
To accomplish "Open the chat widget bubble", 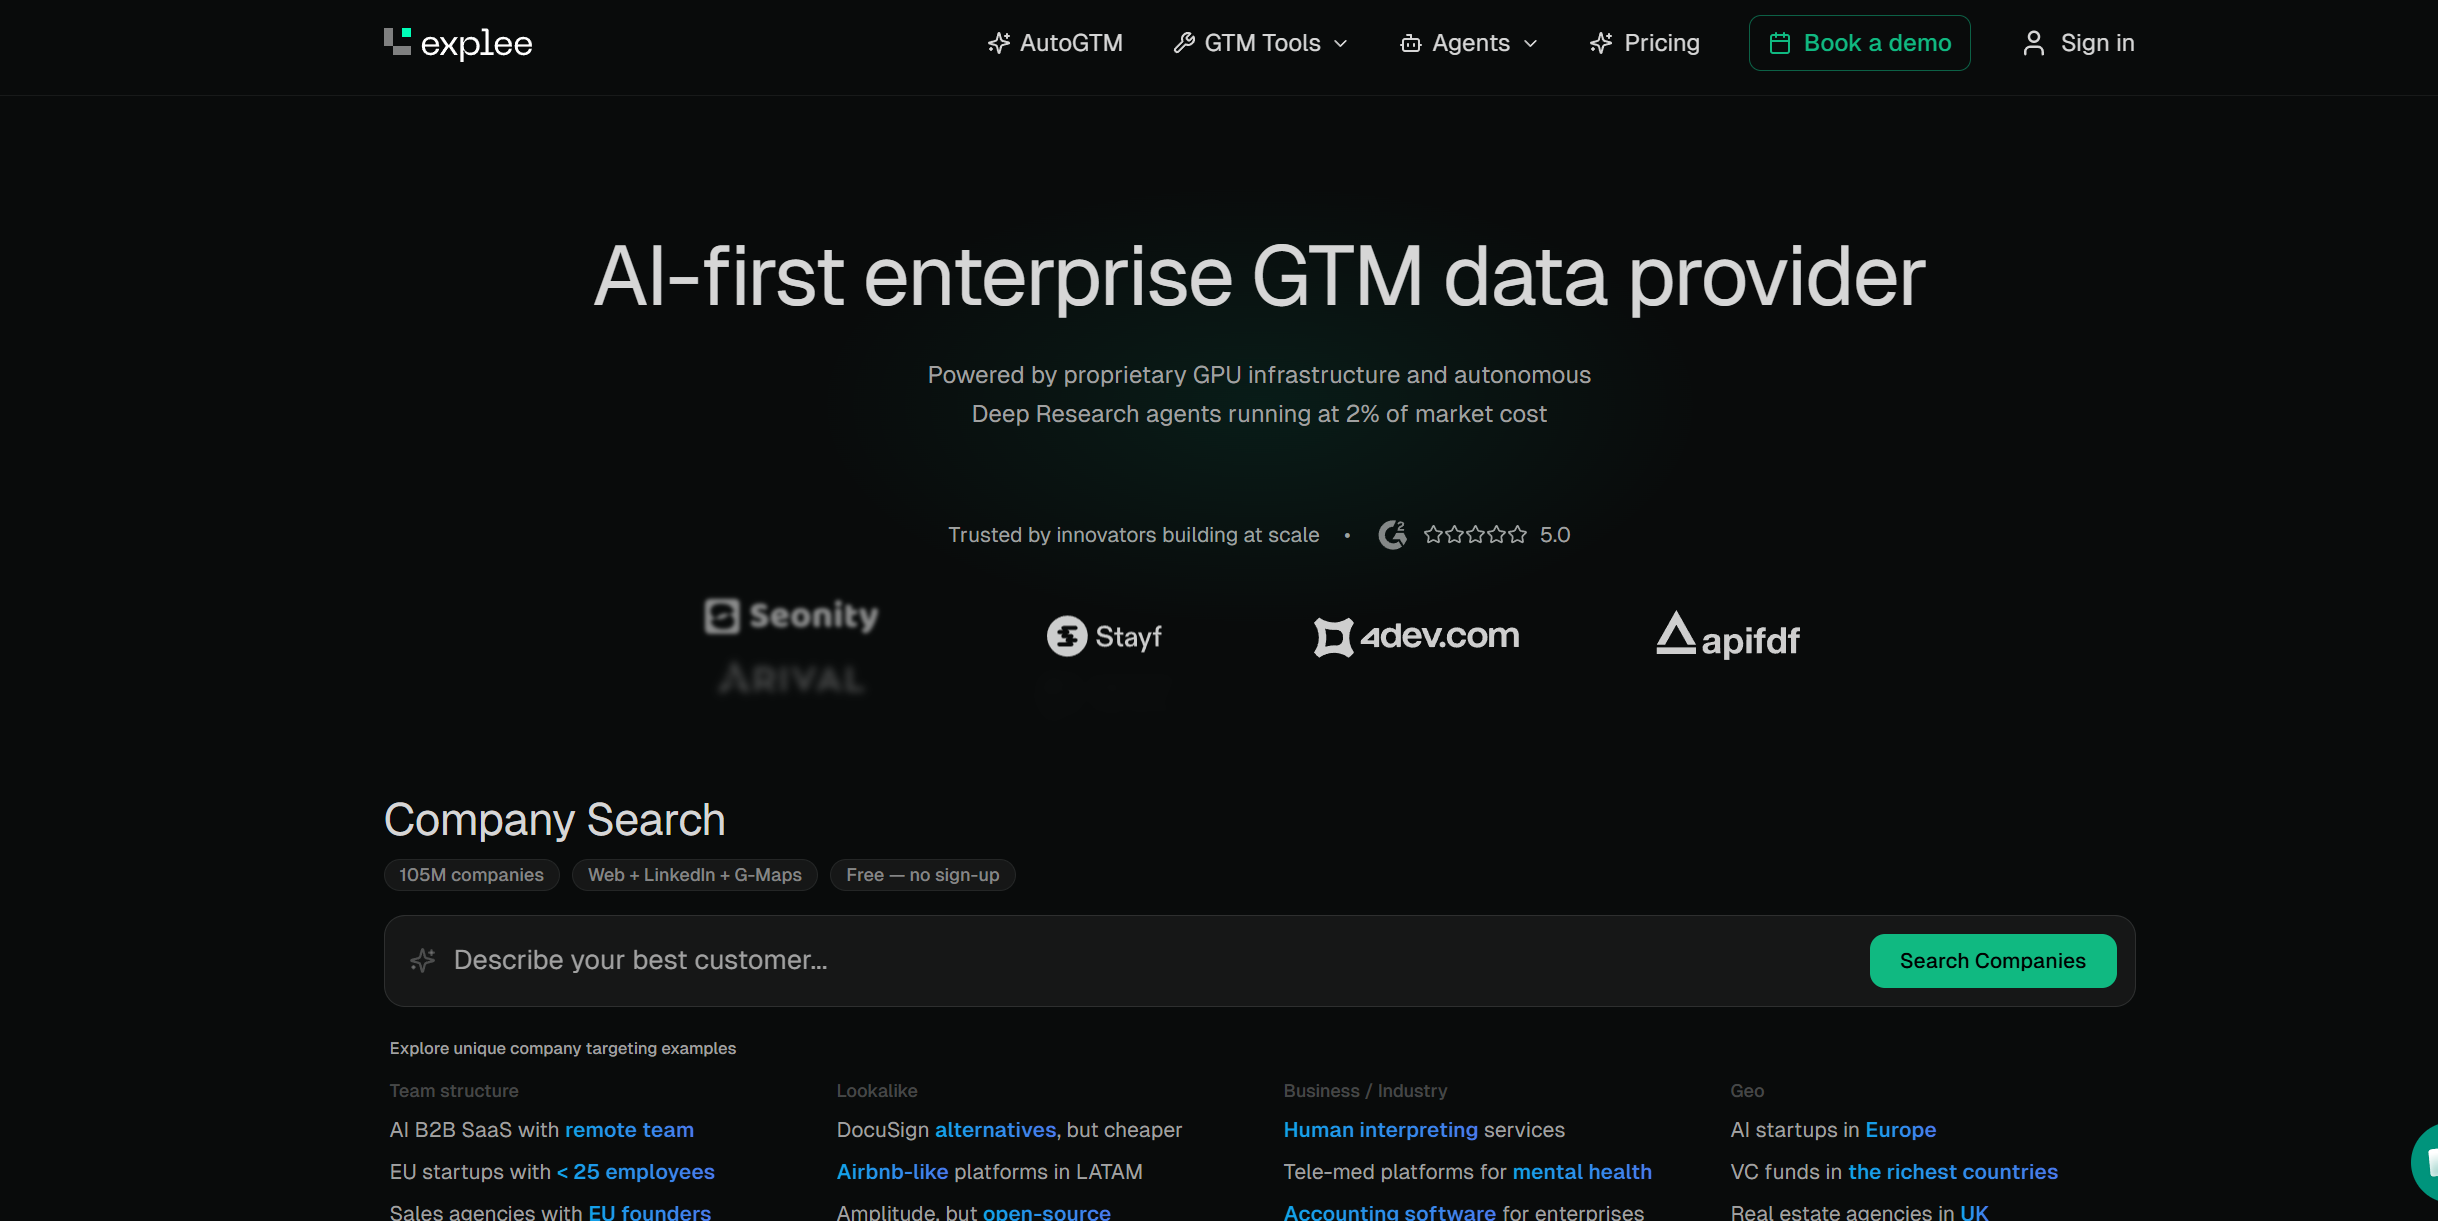I will click(x=2426, y=1162).
